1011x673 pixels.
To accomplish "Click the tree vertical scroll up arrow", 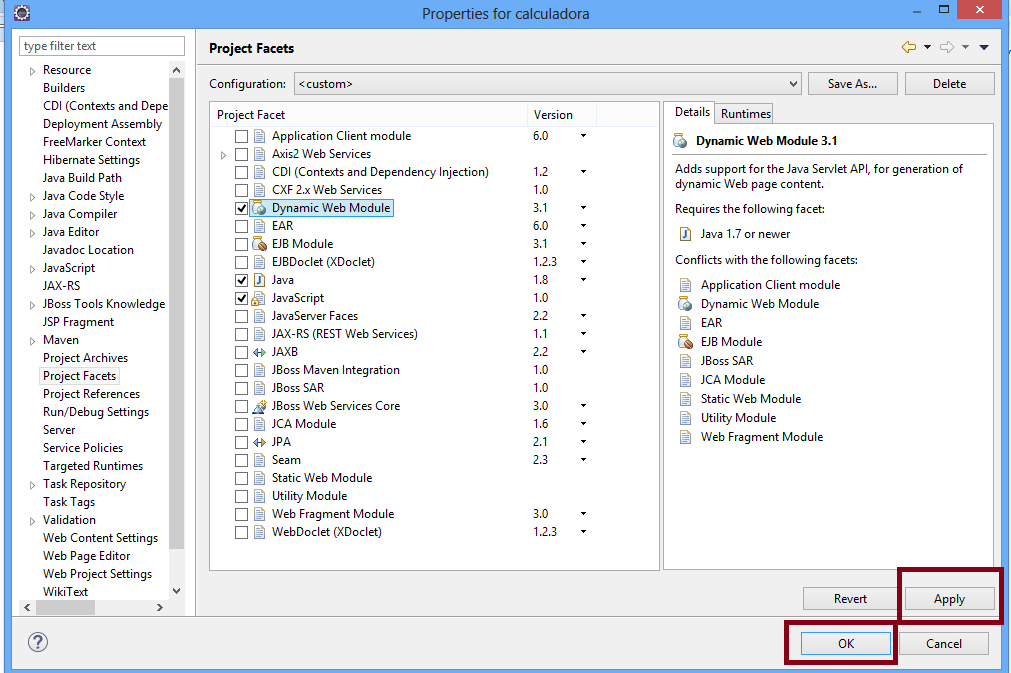I will point(177,70).
